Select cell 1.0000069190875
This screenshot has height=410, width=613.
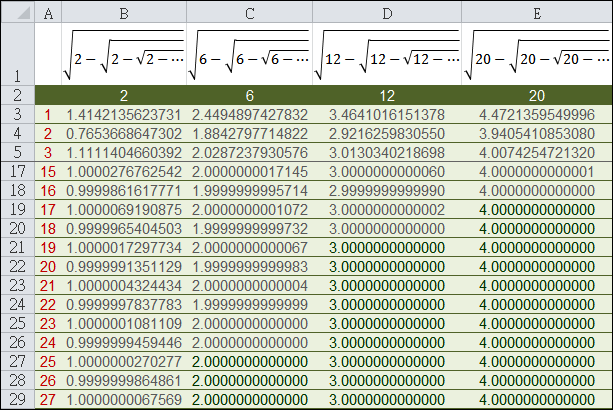(x=124, y=209)
